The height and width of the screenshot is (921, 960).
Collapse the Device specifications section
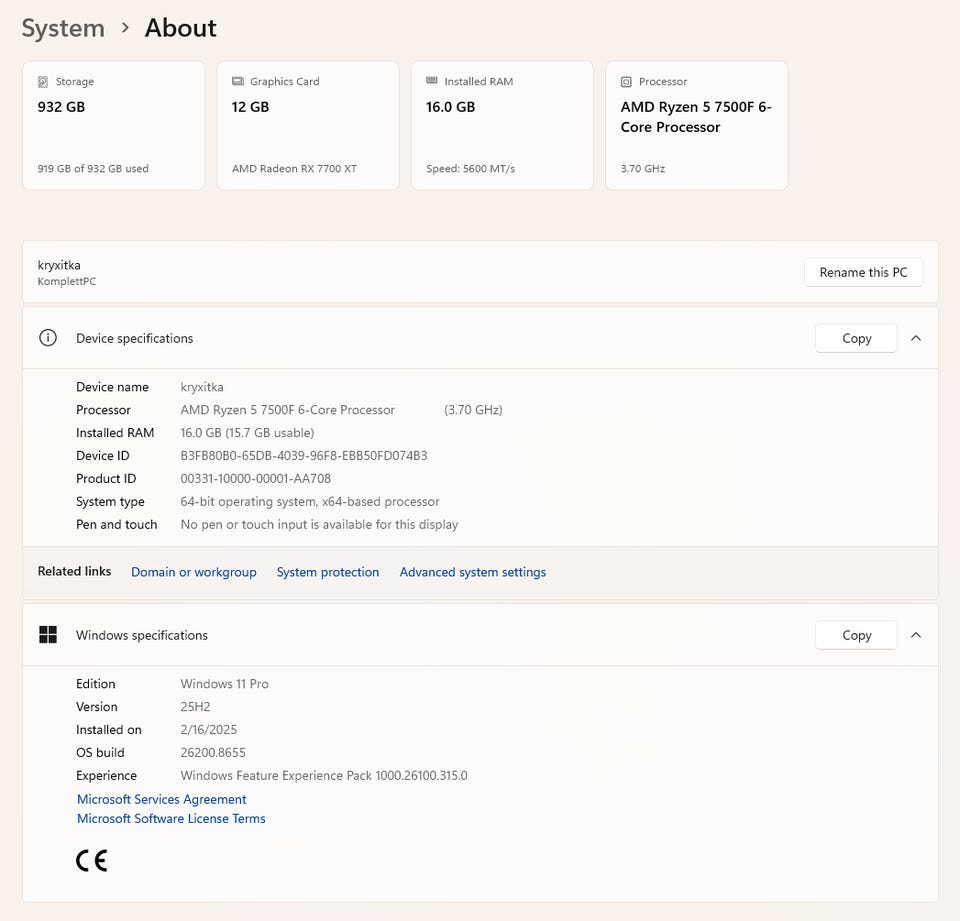pos(916,338)
